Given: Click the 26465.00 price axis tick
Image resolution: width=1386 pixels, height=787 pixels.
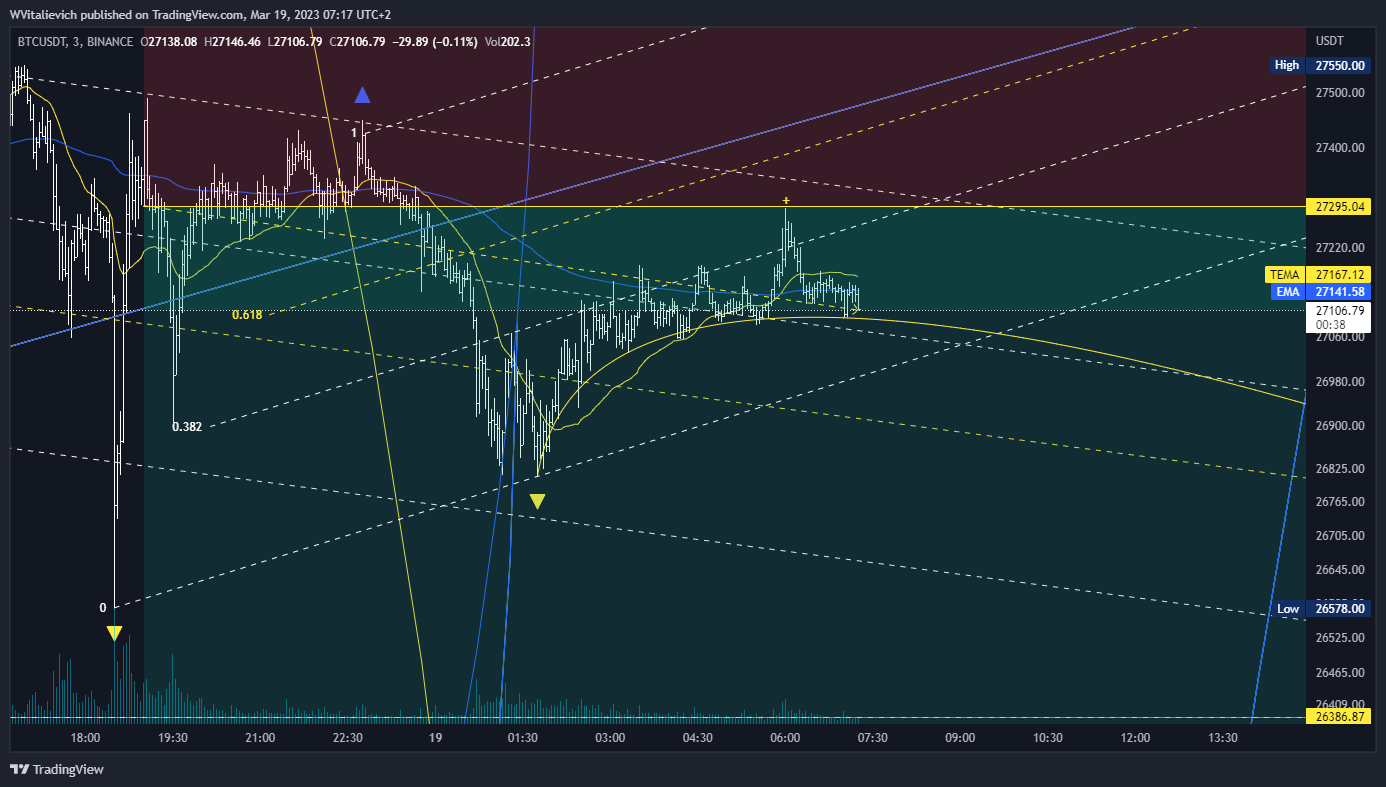Looking at the screenshot, I should 1340,673.
